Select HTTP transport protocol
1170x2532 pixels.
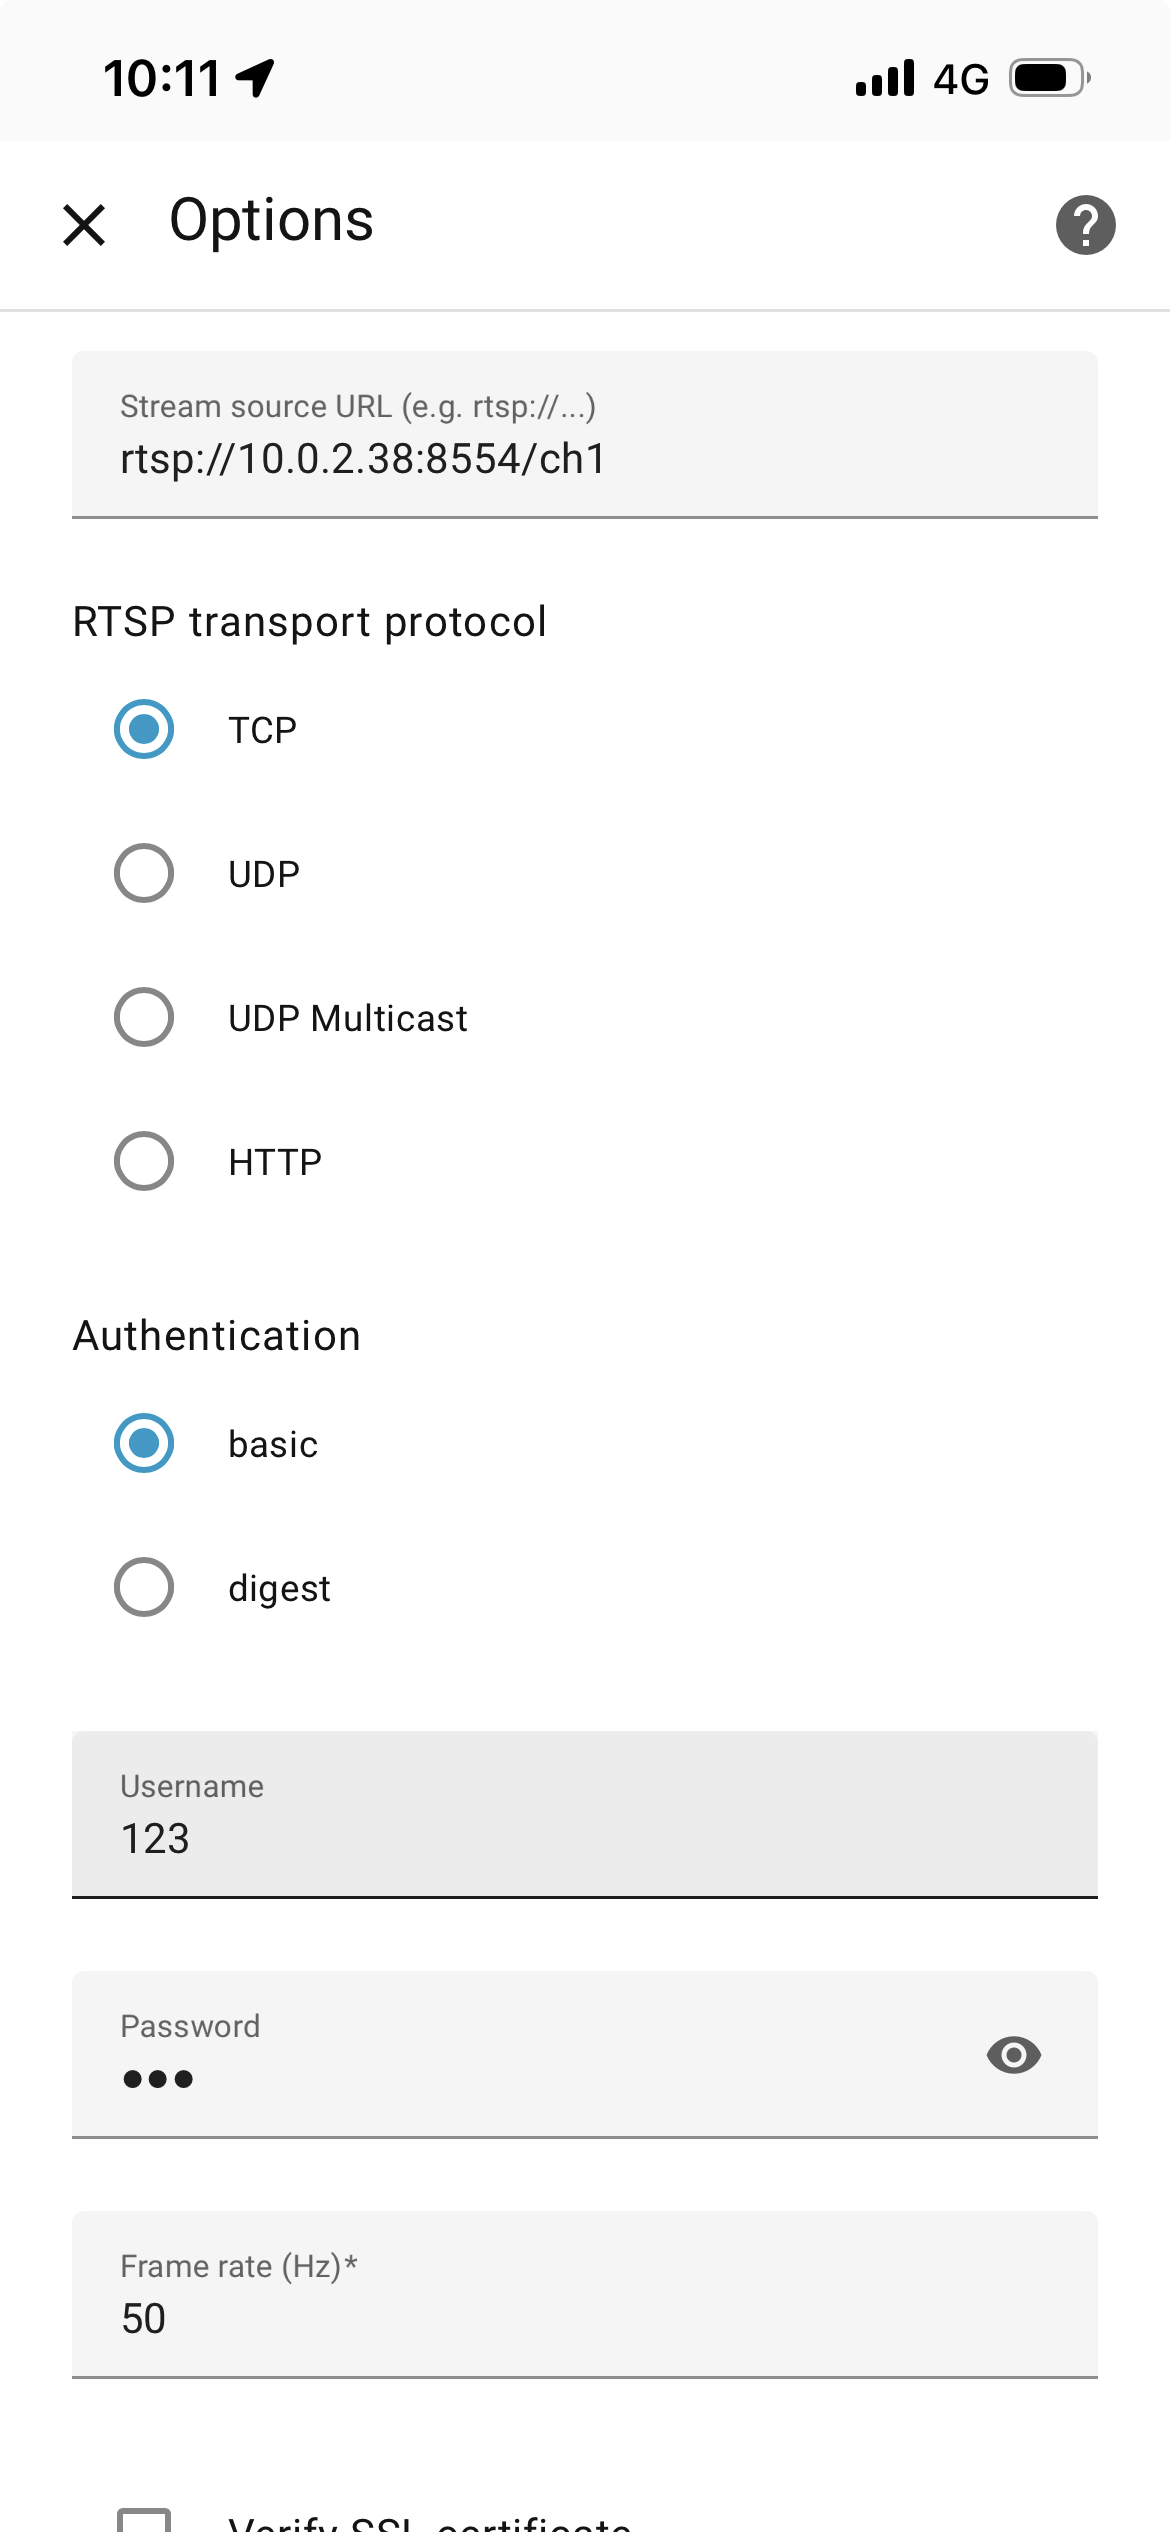(144, 1161)
